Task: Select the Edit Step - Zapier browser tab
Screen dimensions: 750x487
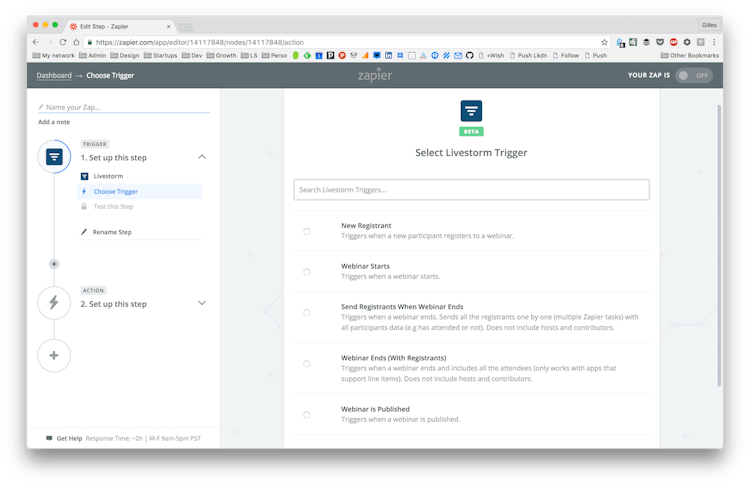Action: (x=120, y=26)
